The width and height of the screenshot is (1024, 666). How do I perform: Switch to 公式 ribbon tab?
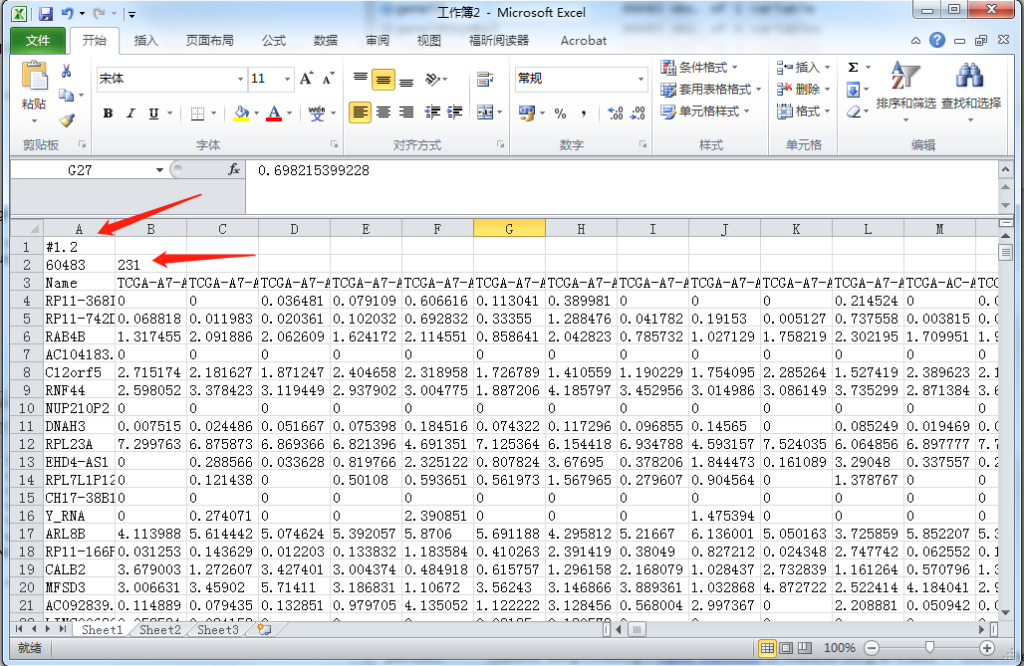[x=274, y=40]
